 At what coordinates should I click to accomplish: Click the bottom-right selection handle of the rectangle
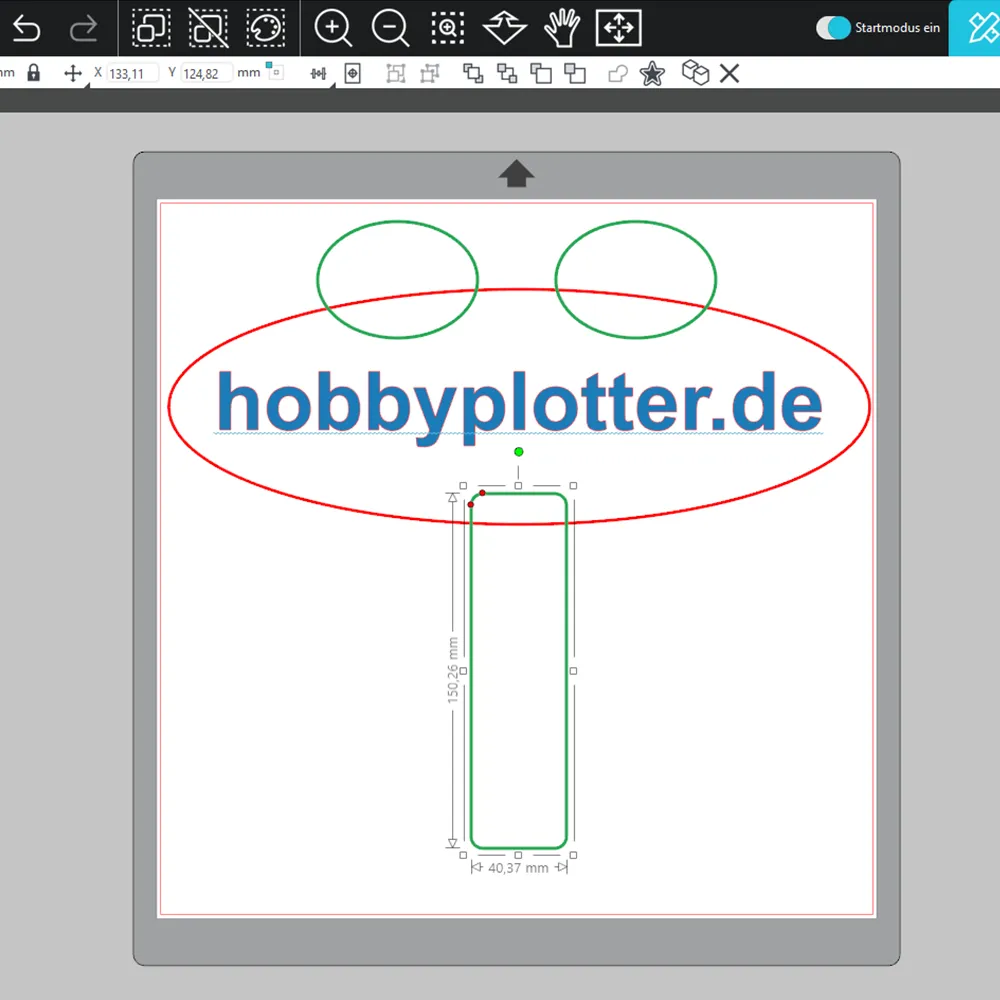pyautogui.click(x=573, y=855)
